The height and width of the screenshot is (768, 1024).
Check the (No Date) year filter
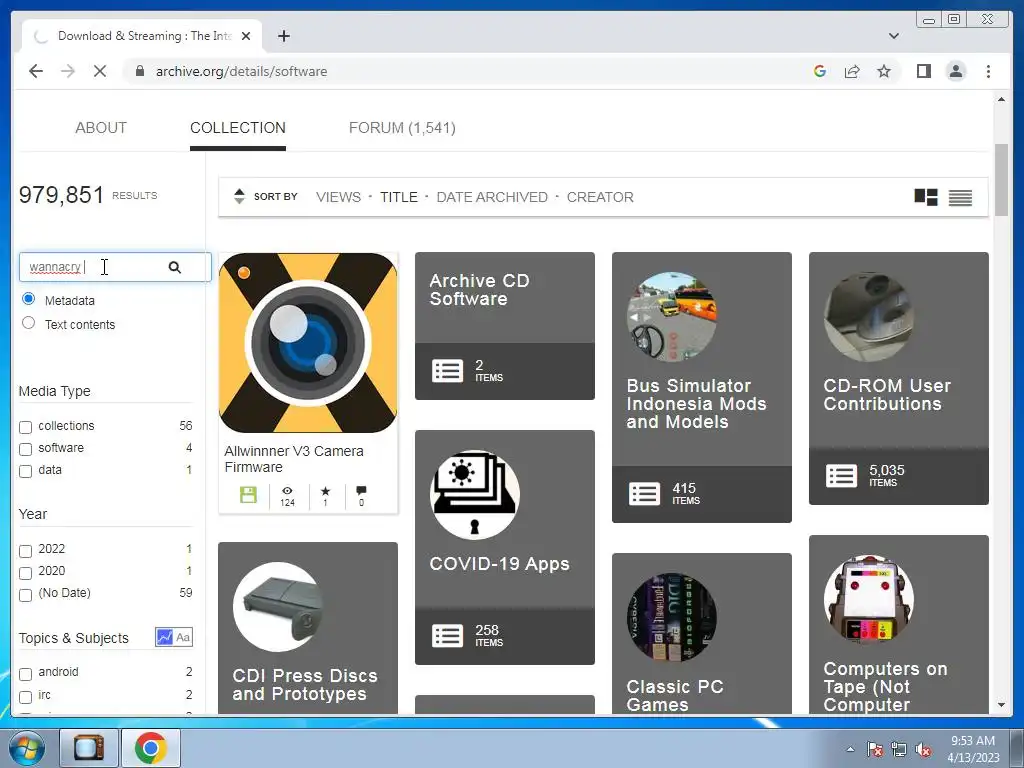pyautogui.click(x=25, y=596)
